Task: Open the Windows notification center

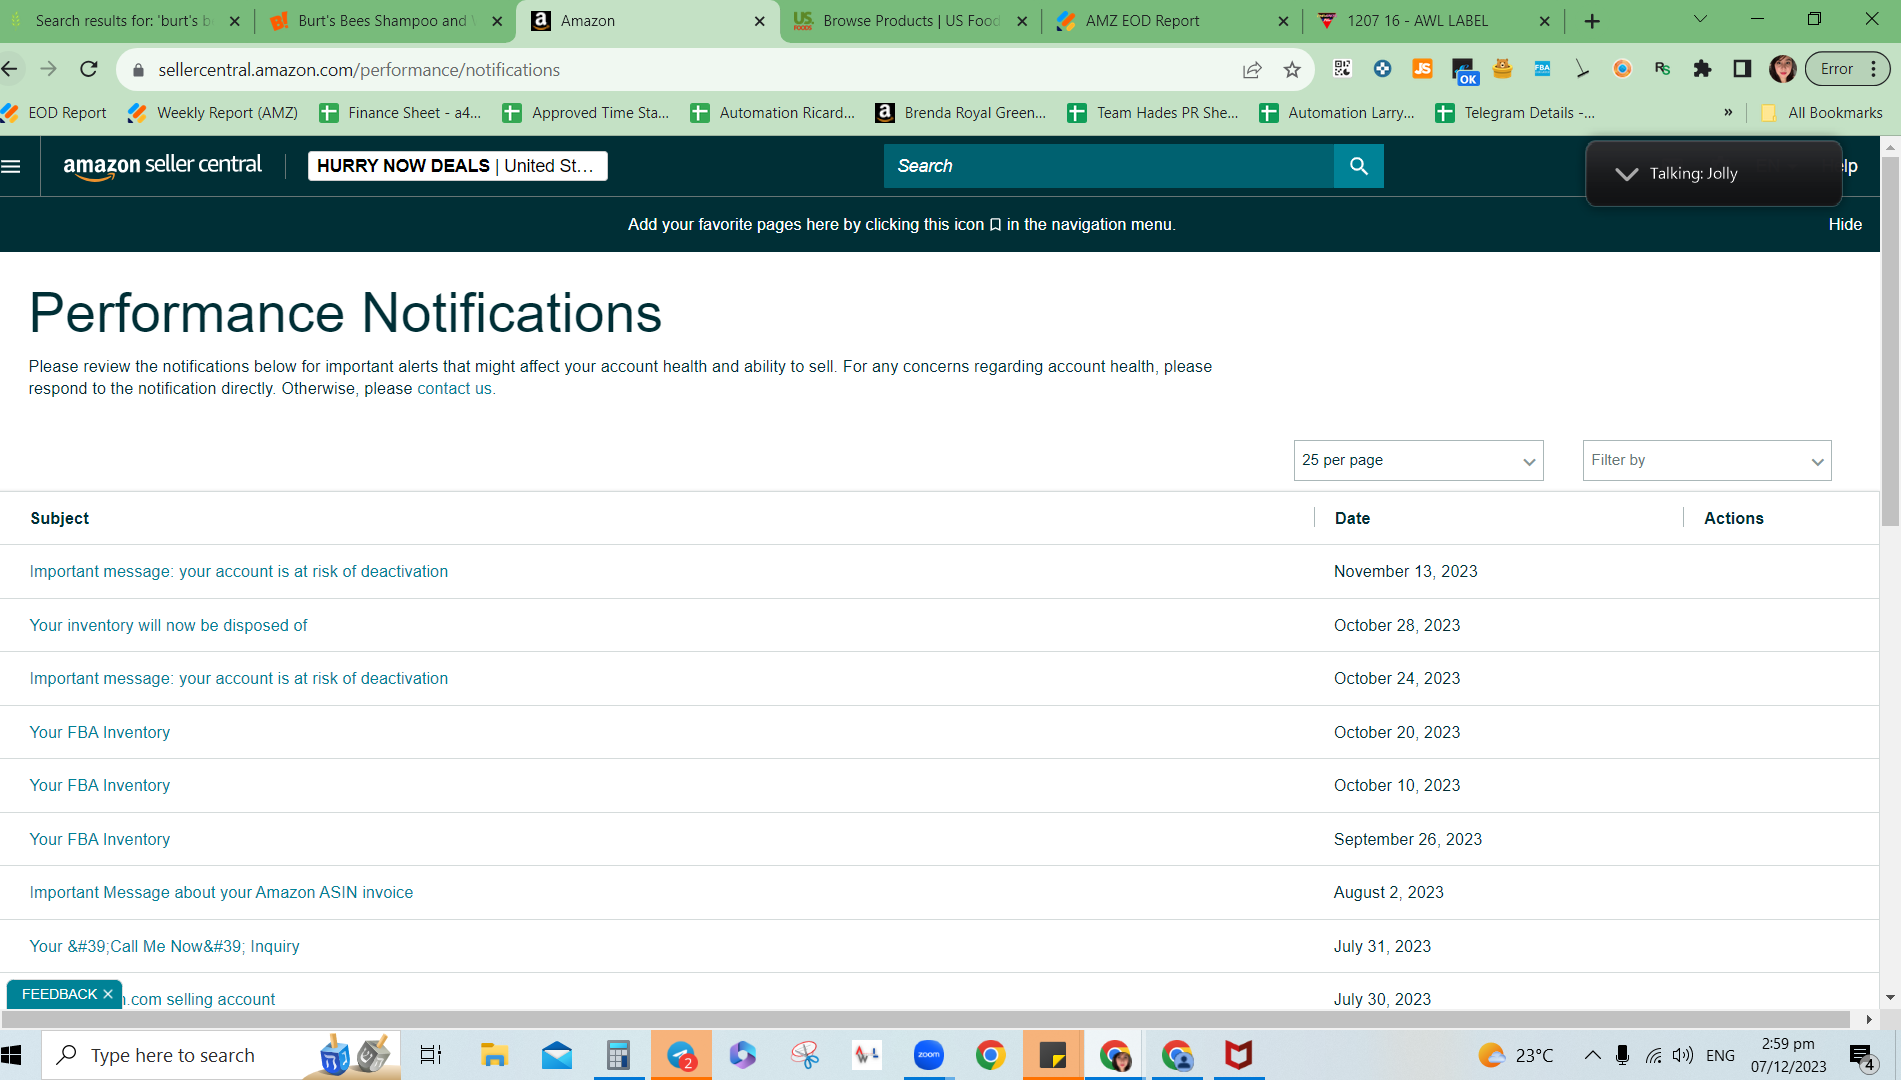Action: (x=1861, y=1055)
